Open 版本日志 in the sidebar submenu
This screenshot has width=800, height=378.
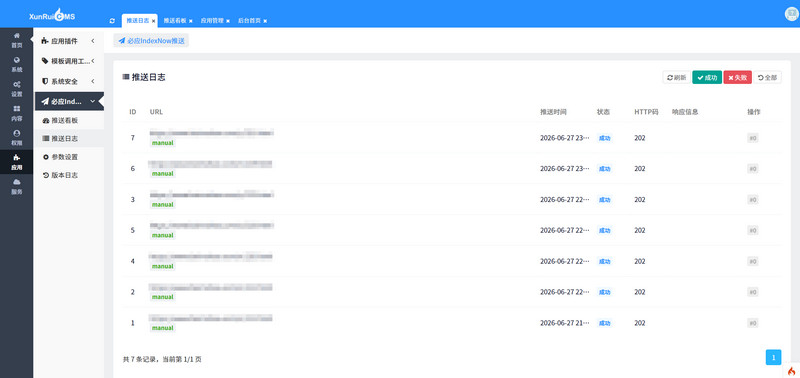click(x=65, y=175)
